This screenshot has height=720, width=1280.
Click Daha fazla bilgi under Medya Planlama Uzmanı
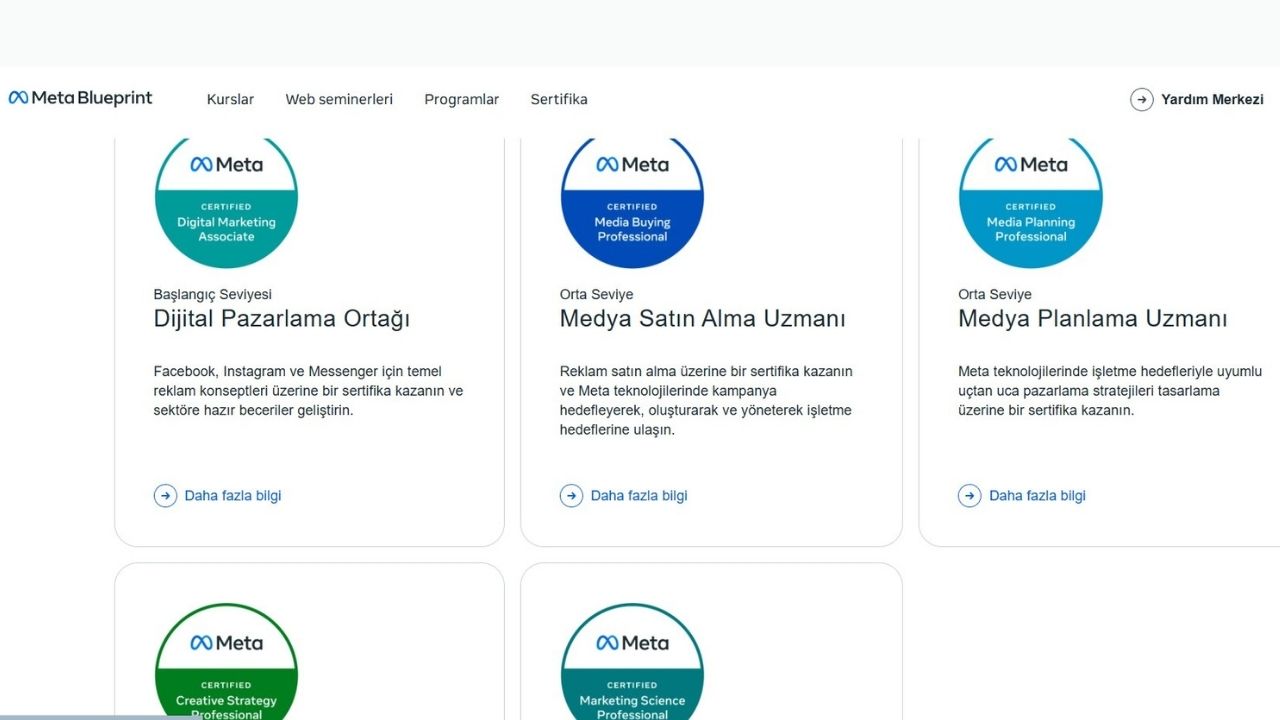1036,495
